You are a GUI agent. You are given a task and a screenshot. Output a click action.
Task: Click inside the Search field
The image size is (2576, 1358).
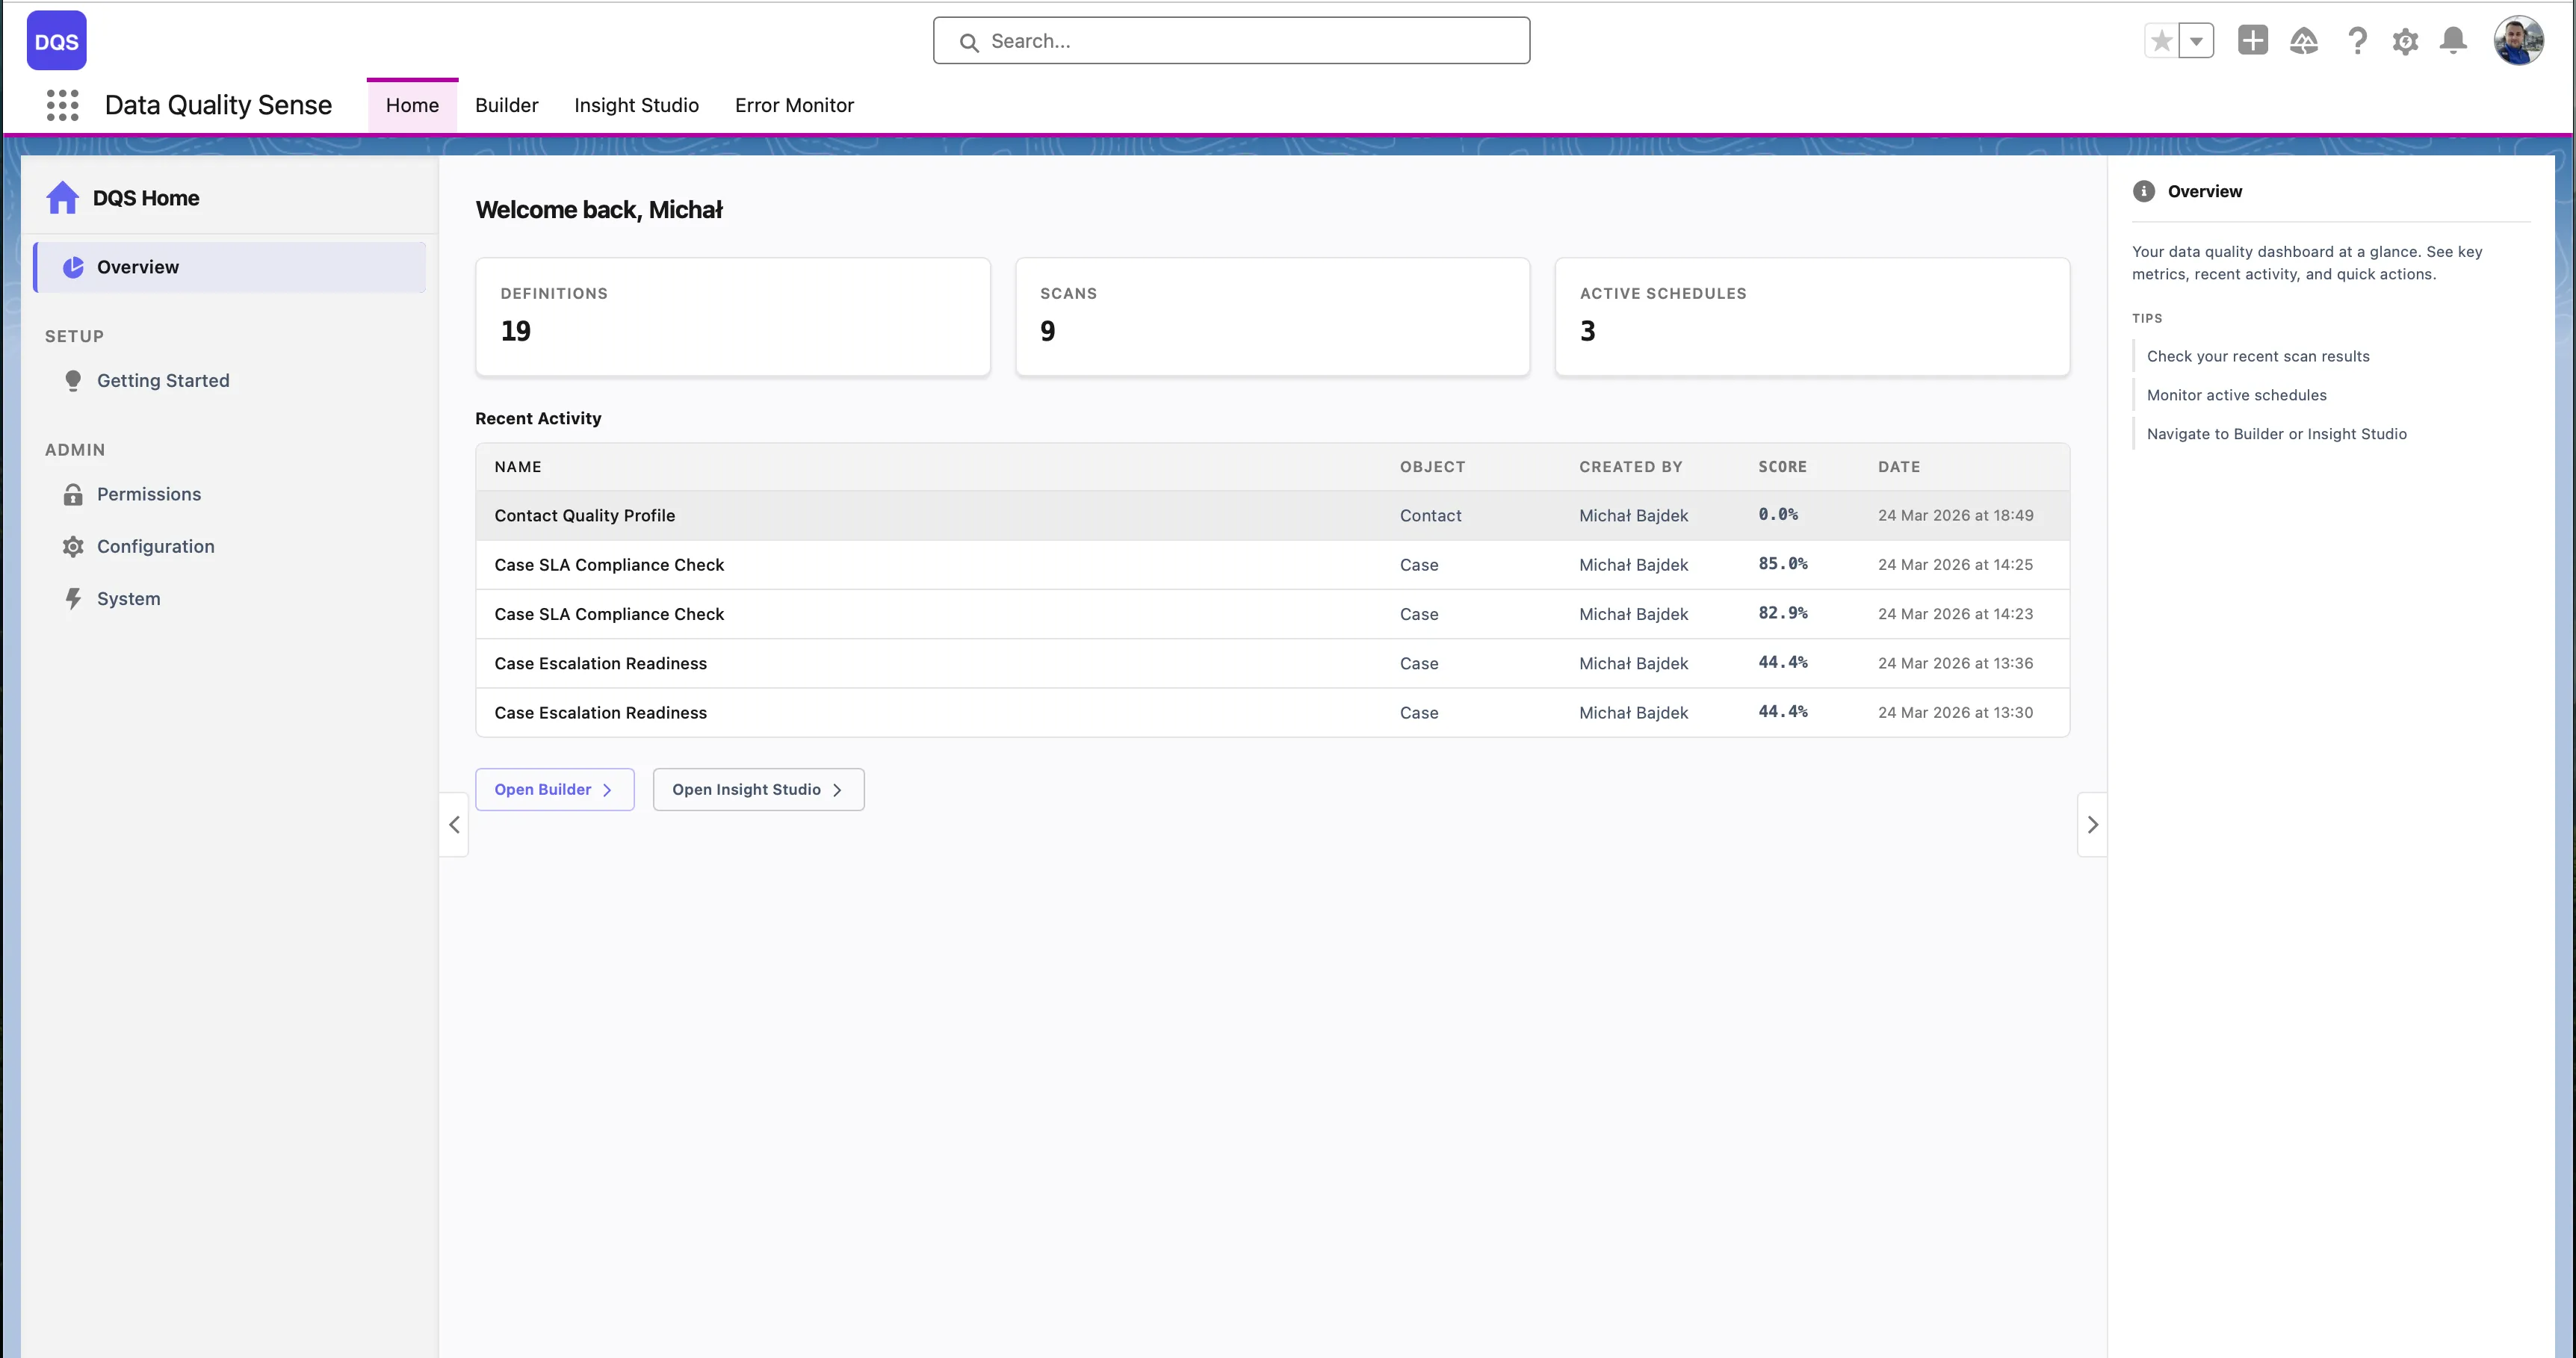point(1231,41)
